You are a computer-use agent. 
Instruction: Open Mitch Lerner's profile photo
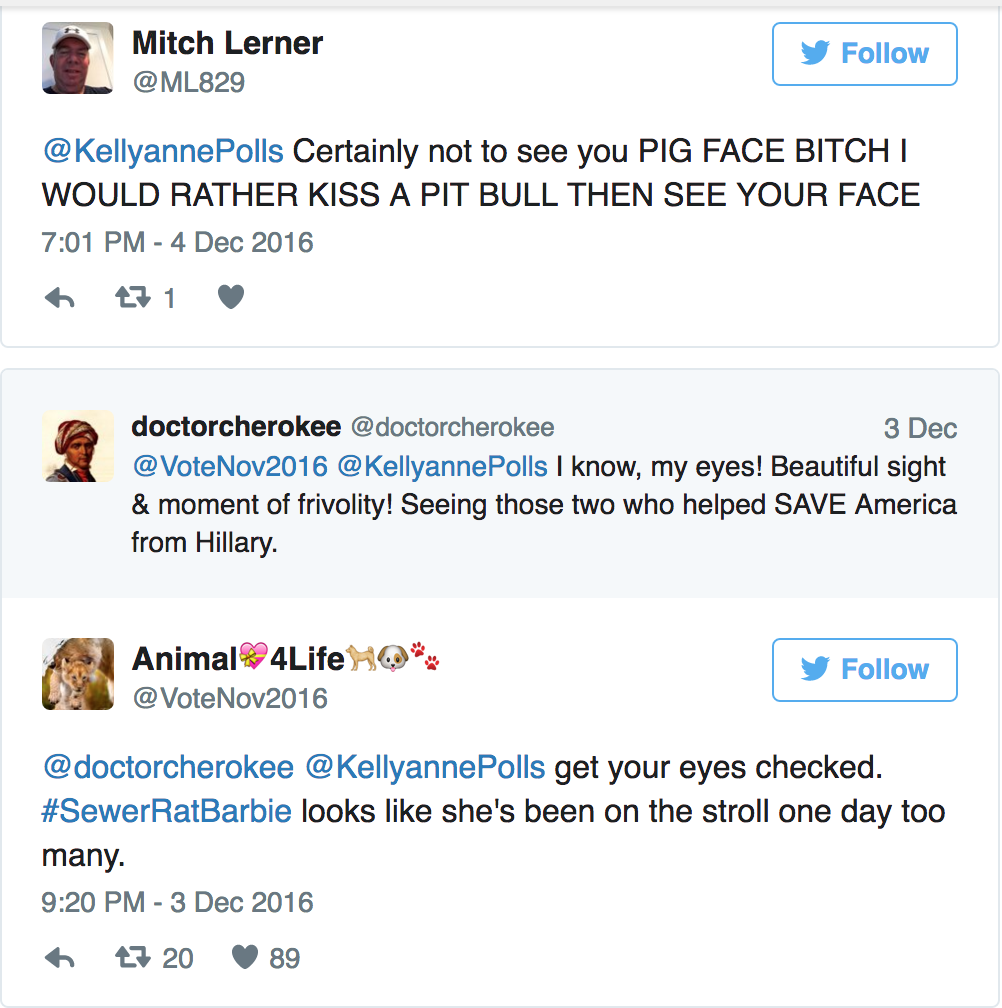(x=78, y=58)
